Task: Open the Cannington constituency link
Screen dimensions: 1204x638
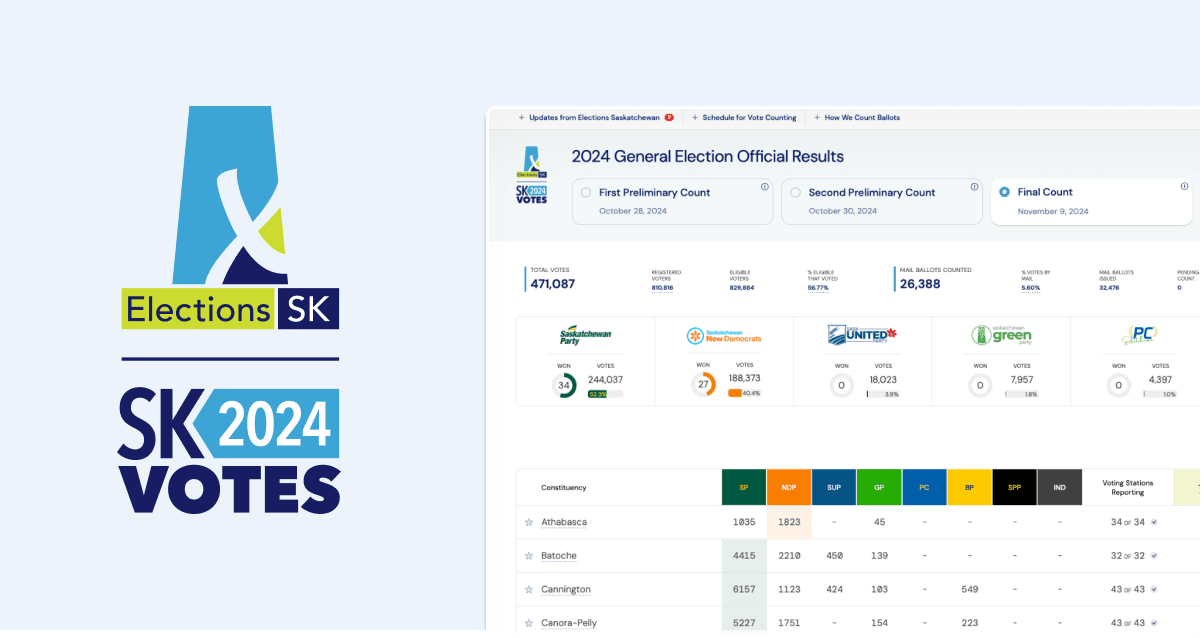Action: click(x=566, y=590)
